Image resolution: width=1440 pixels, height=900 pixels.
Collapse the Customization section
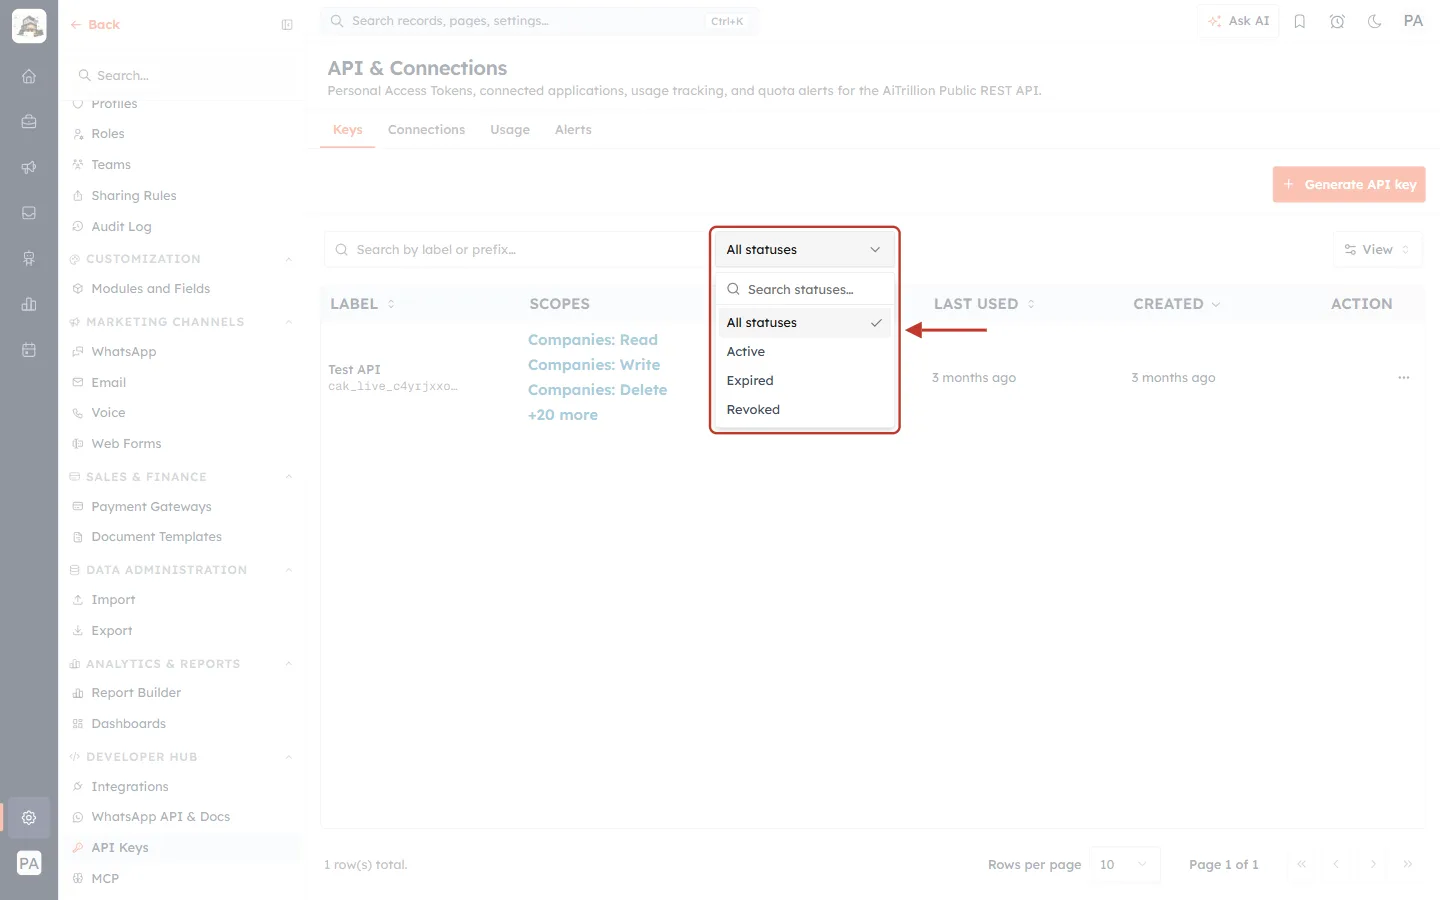pos(289,259)
